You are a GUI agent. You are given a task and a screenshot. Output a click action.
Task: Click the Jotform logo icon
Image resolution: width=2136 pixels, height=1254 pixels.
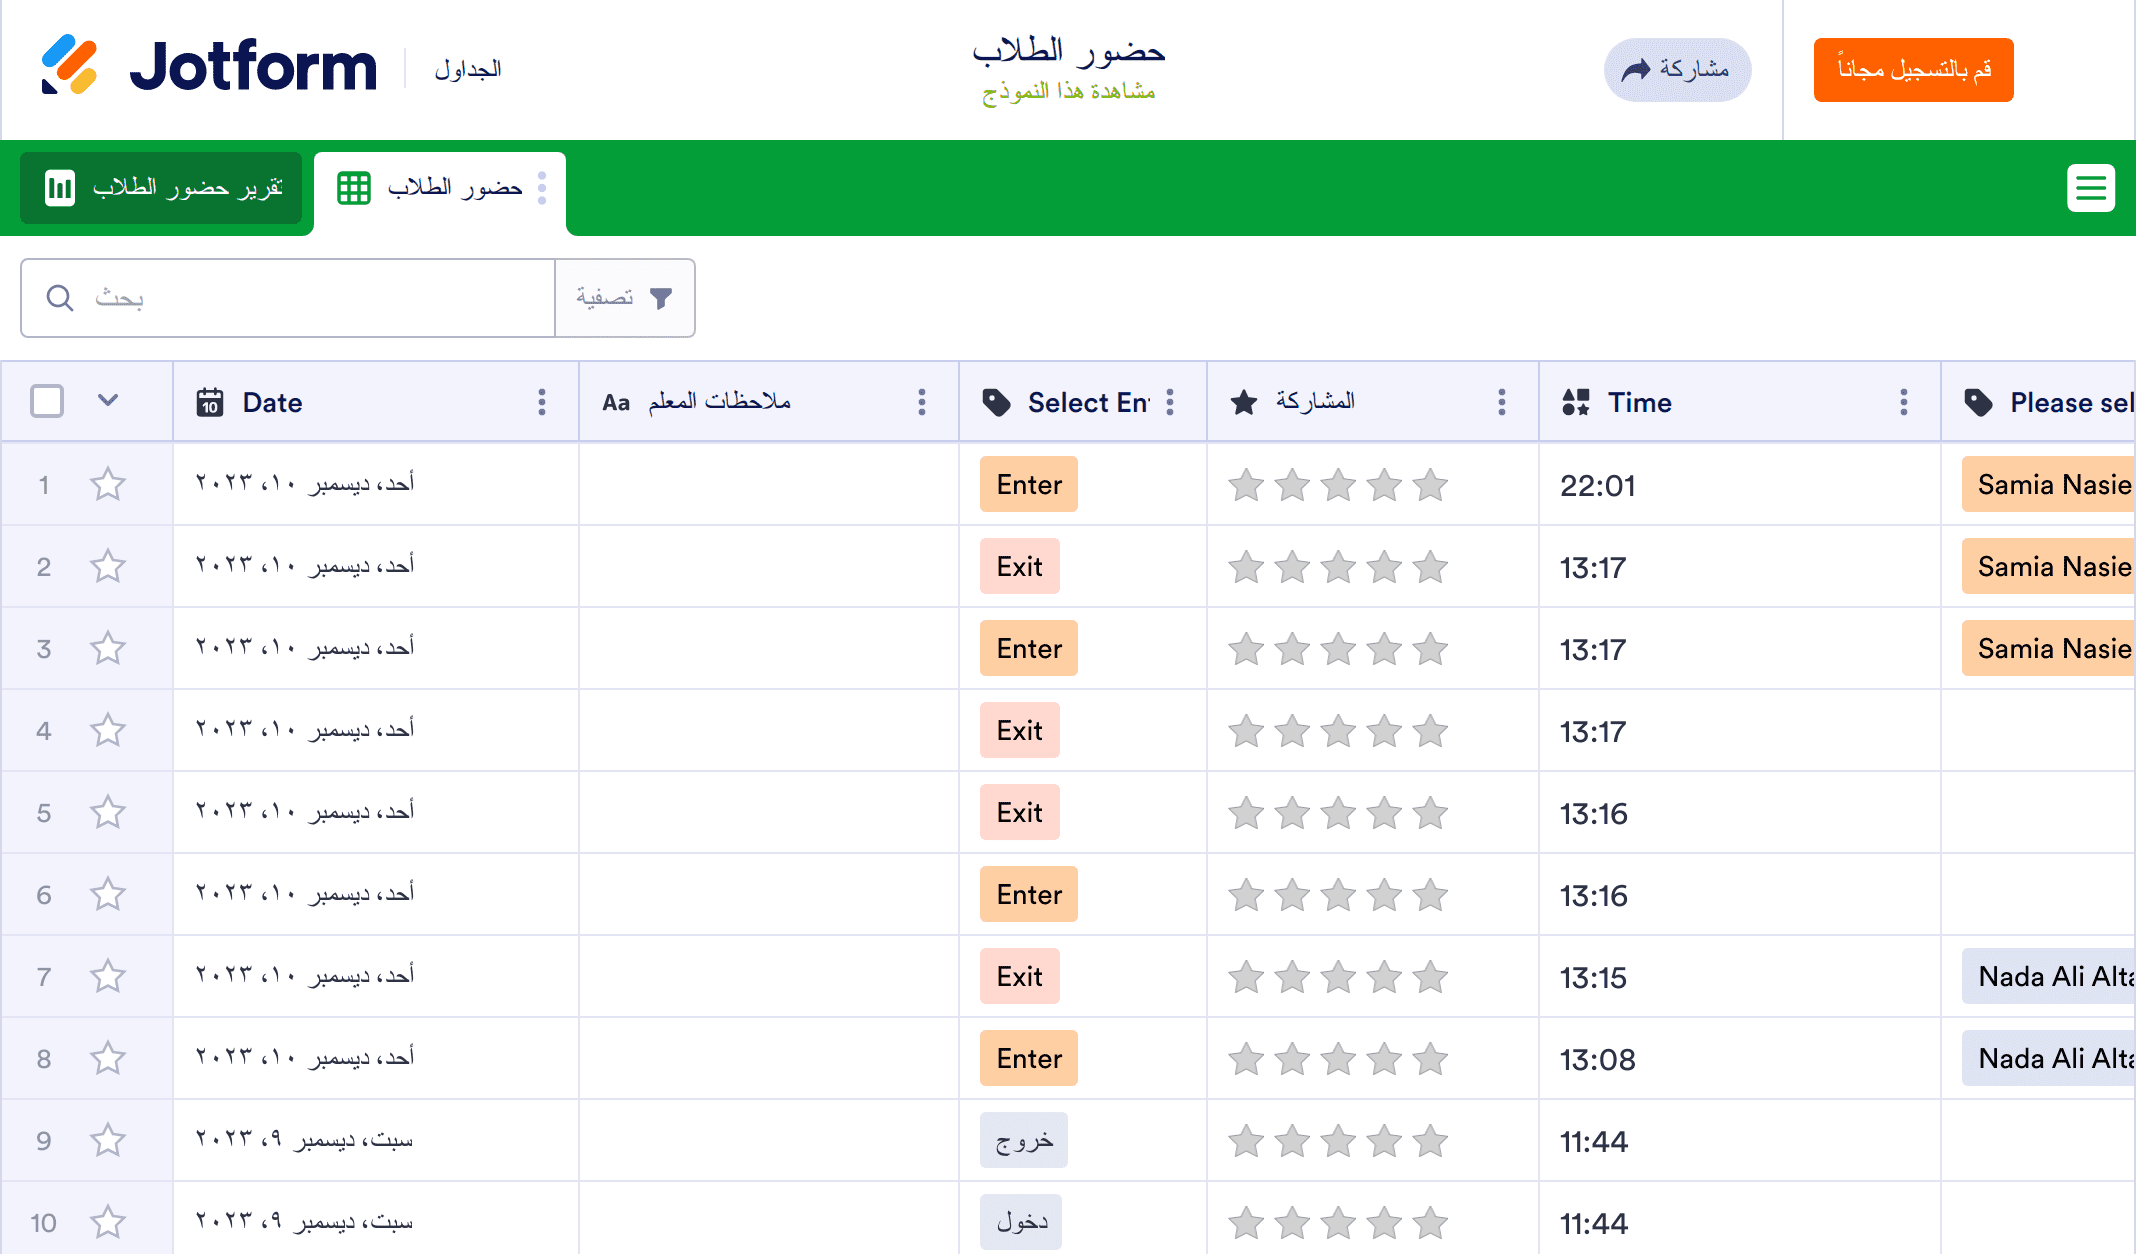(68, 65)
